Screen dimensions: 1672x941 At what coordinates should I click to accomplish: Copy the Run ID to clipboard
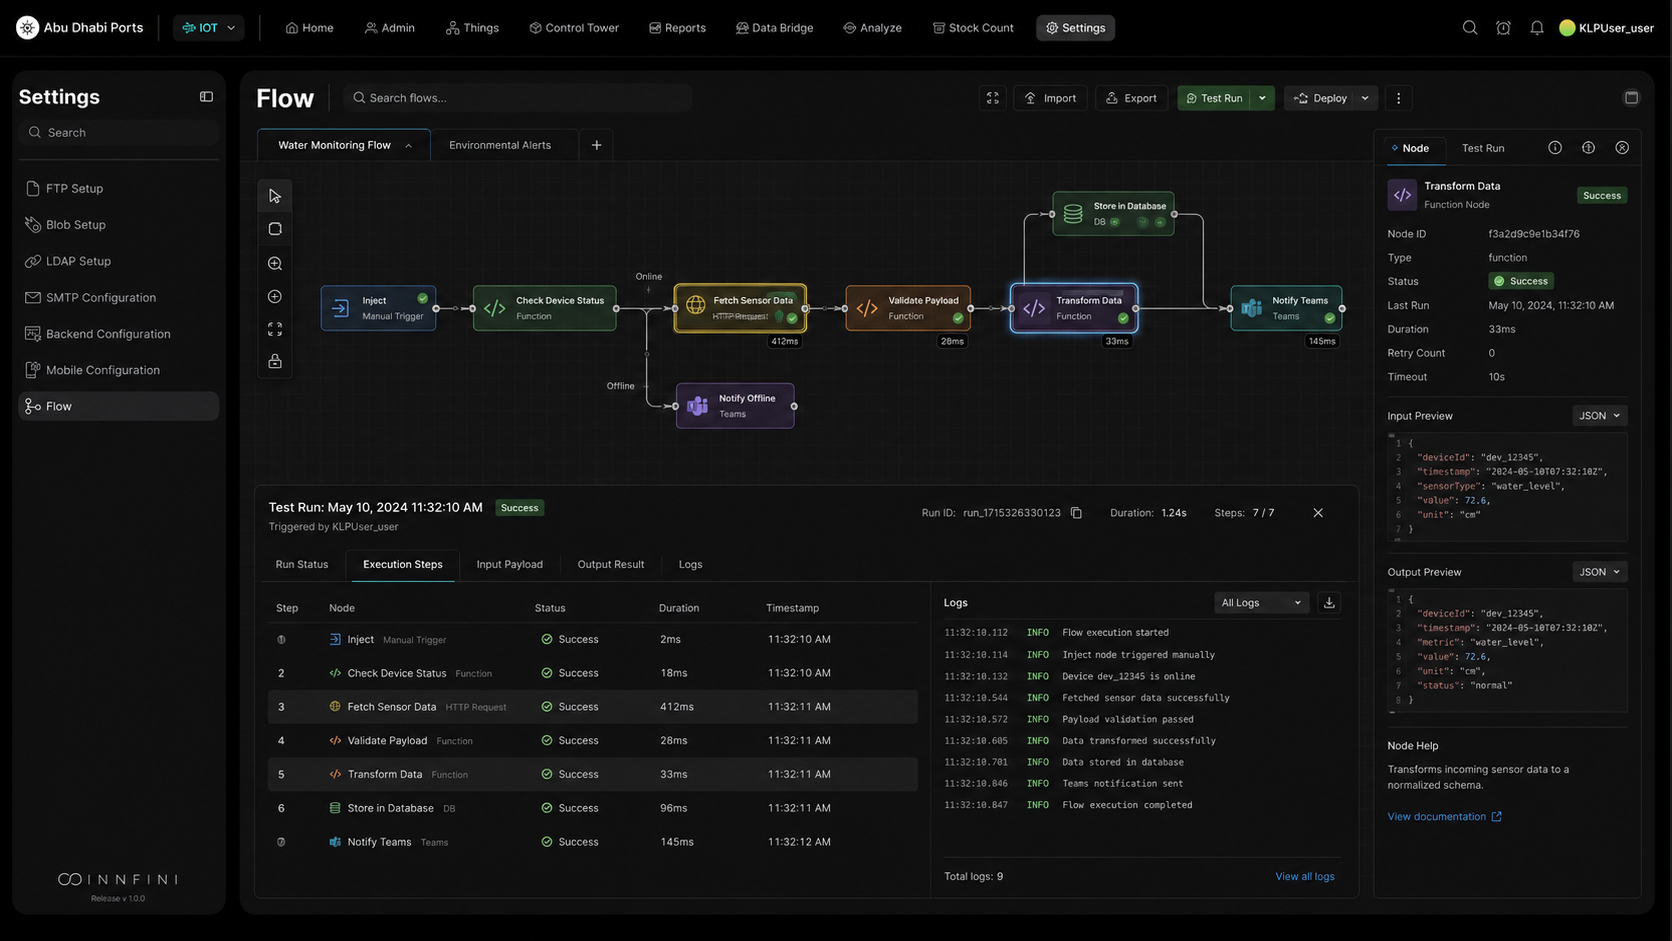click(x=1077, y=513)
